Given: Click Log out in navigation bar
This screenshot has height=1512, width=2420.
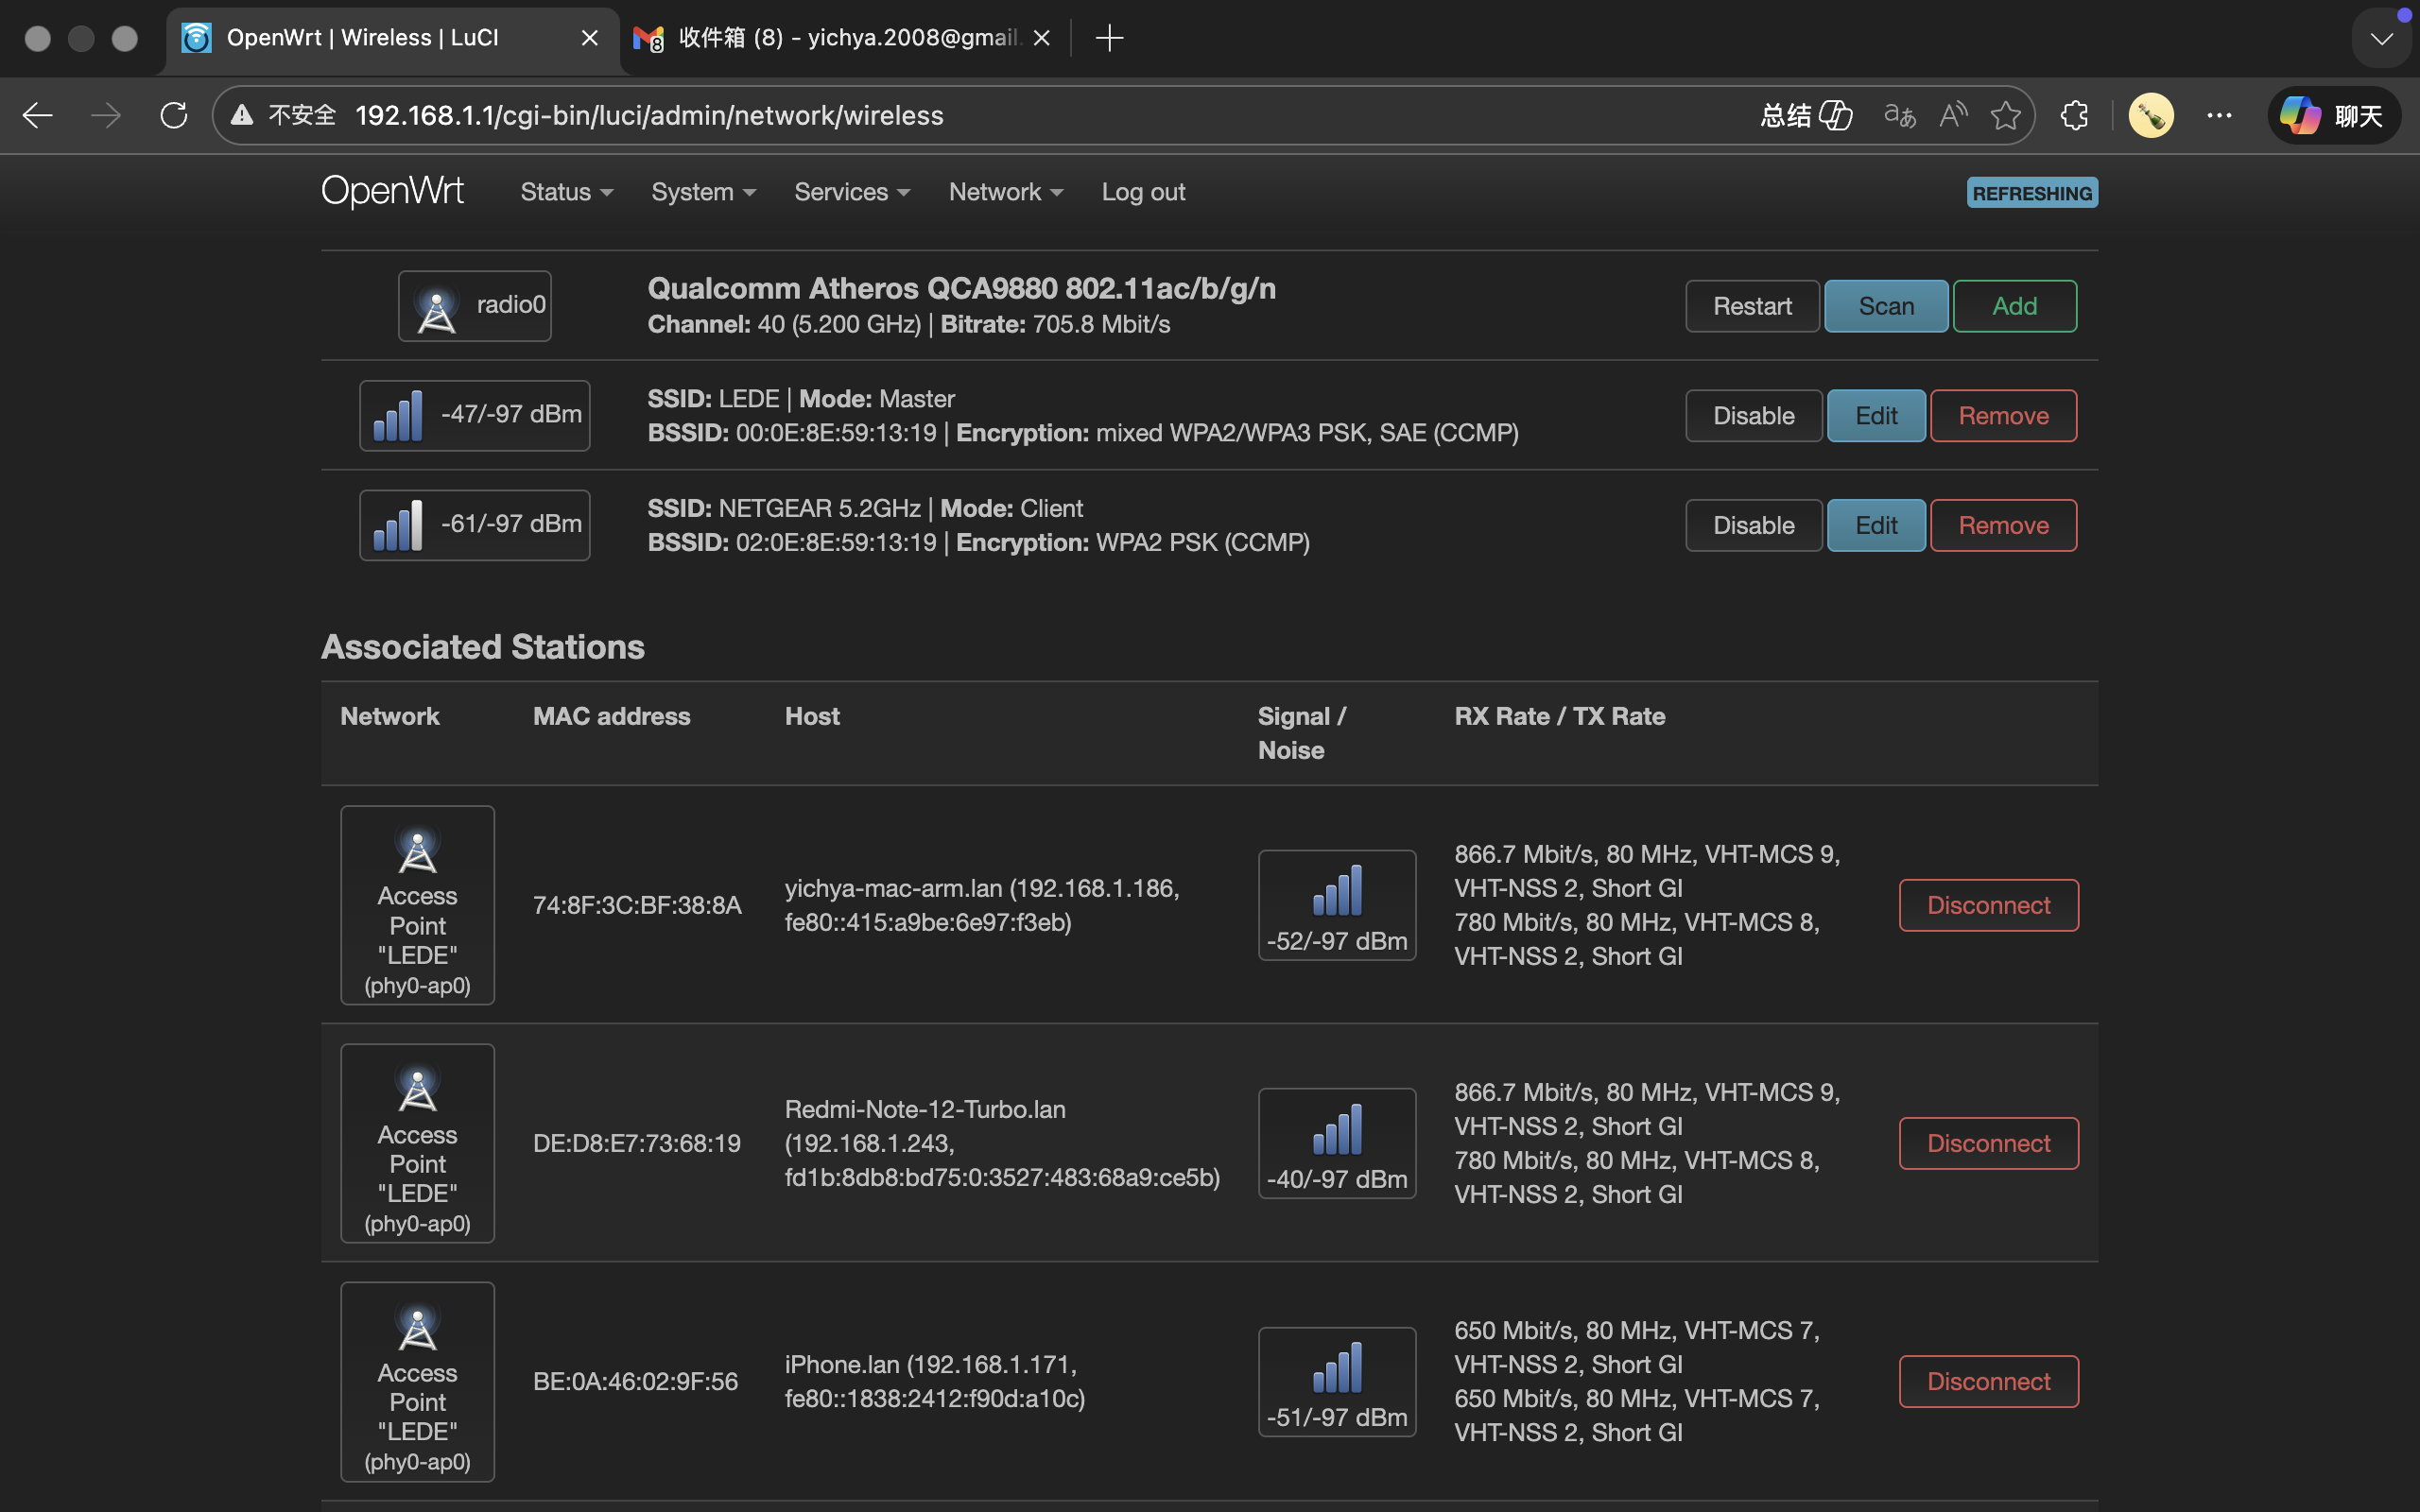Looking at the screenshot, I should (1143, 192).
